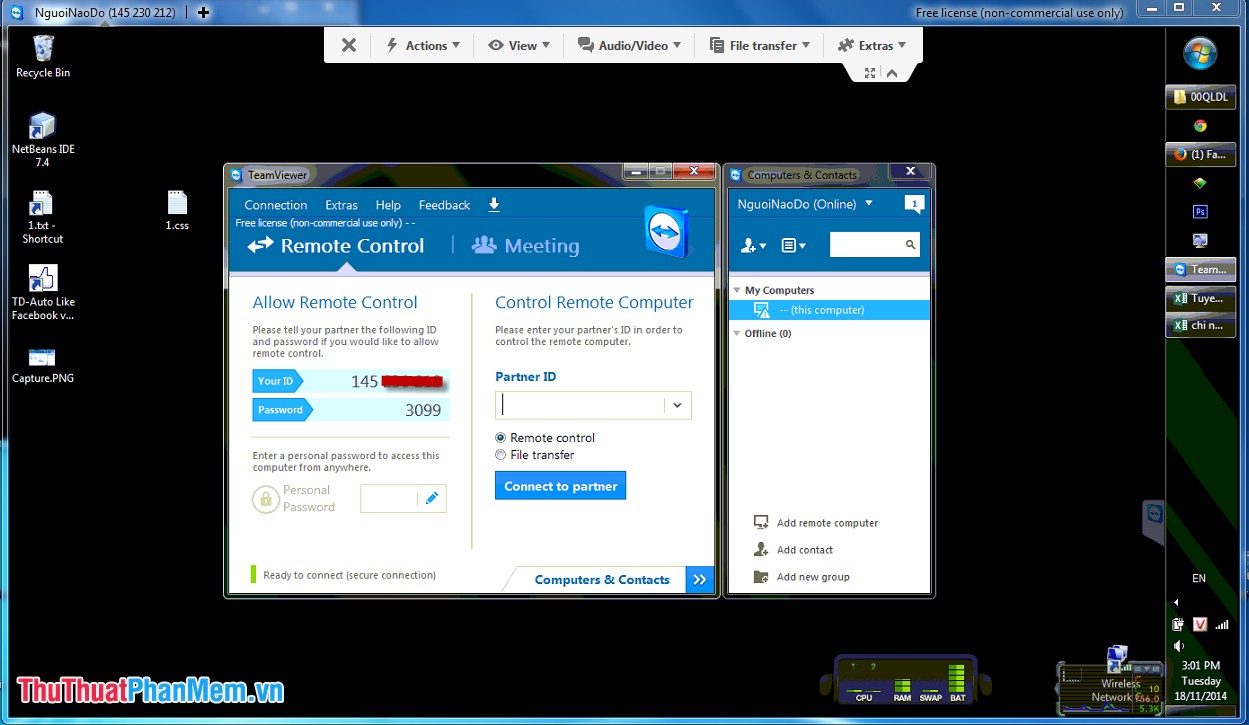Open the Audio/Video menu on session toolbar
Image resolution: width=1249 pixels, height=725 pixels.
(x=628, y=44)
